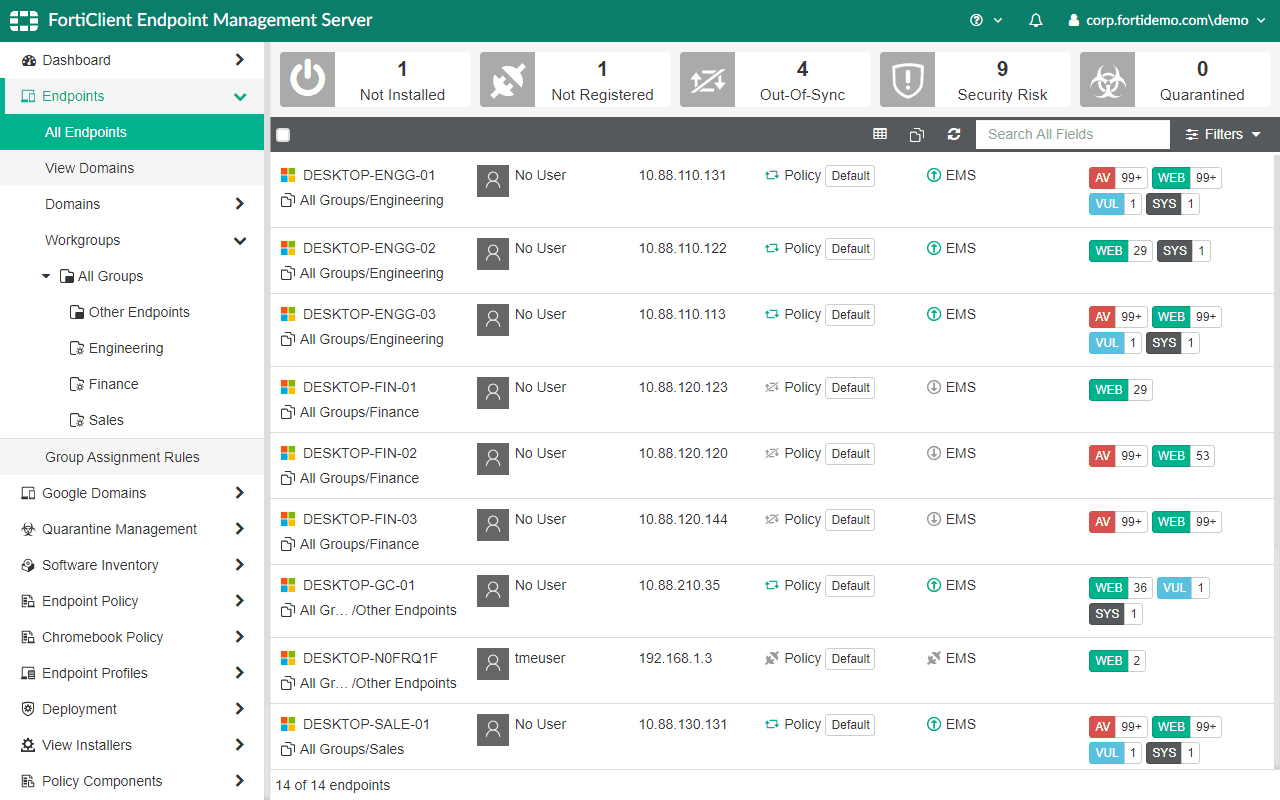Viewport: 1280px width, 800px height.
Task: Click the WEB 2 badge for DESKTOP-N0FRQ1F
Action: pyautogui.click(x=1117, y=661)
